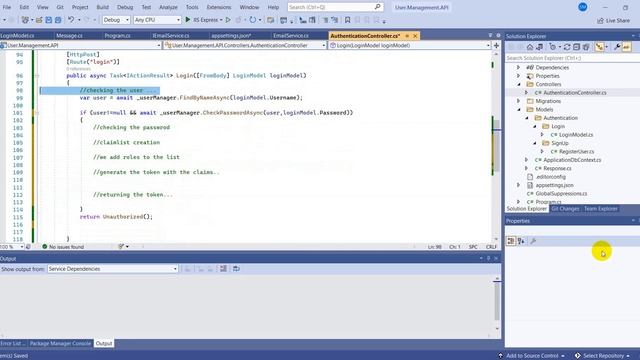Switch to the appsettings.json editor tab

(x=231, y=36)
